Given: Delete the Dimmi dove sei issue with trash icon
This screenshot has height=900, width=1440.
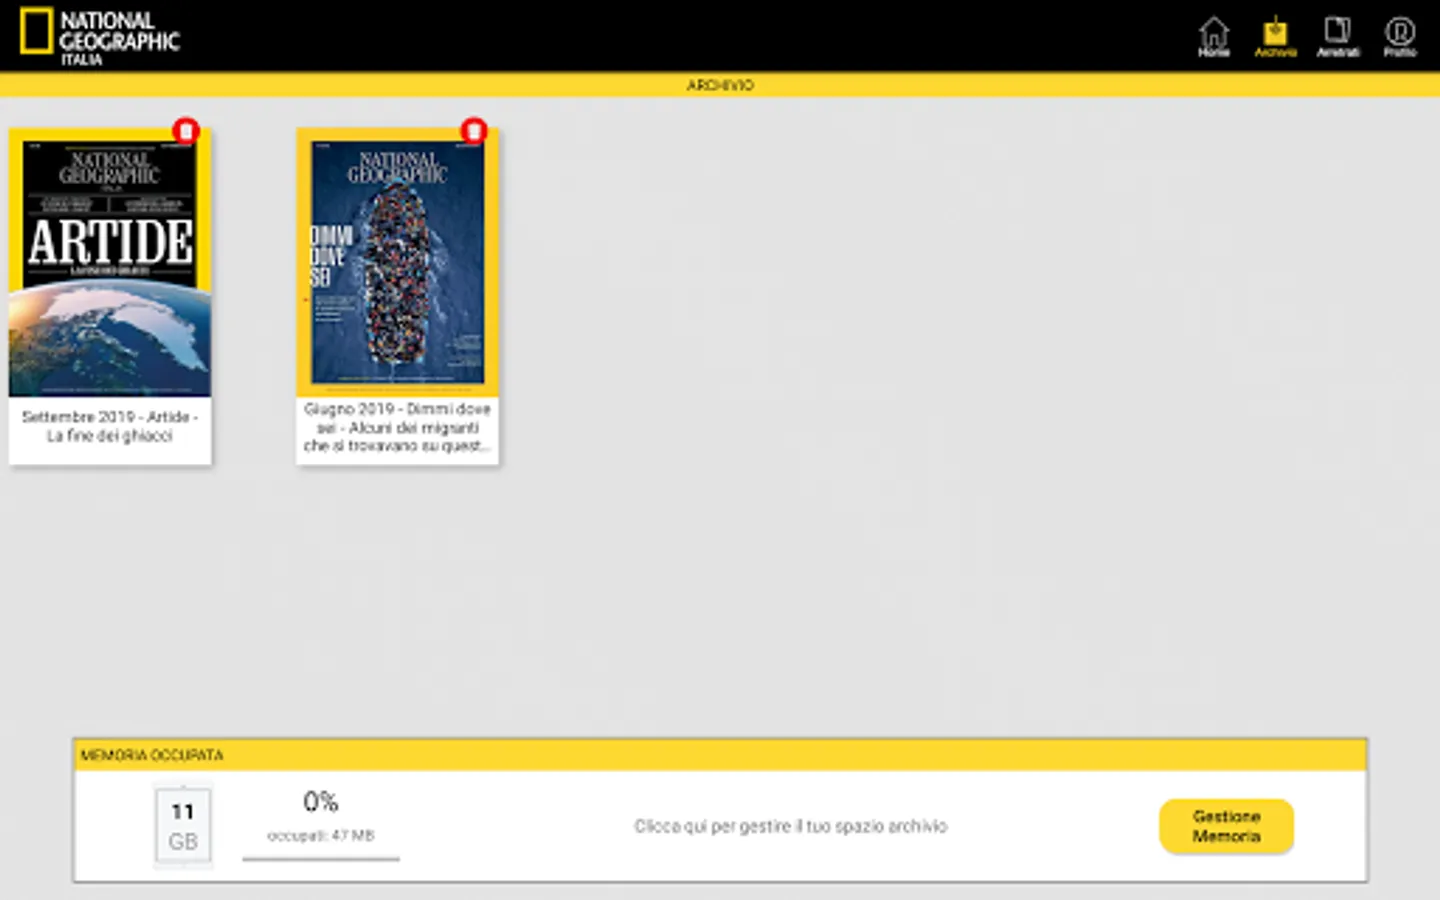Looking at the screenshot, I should point(473,131).
